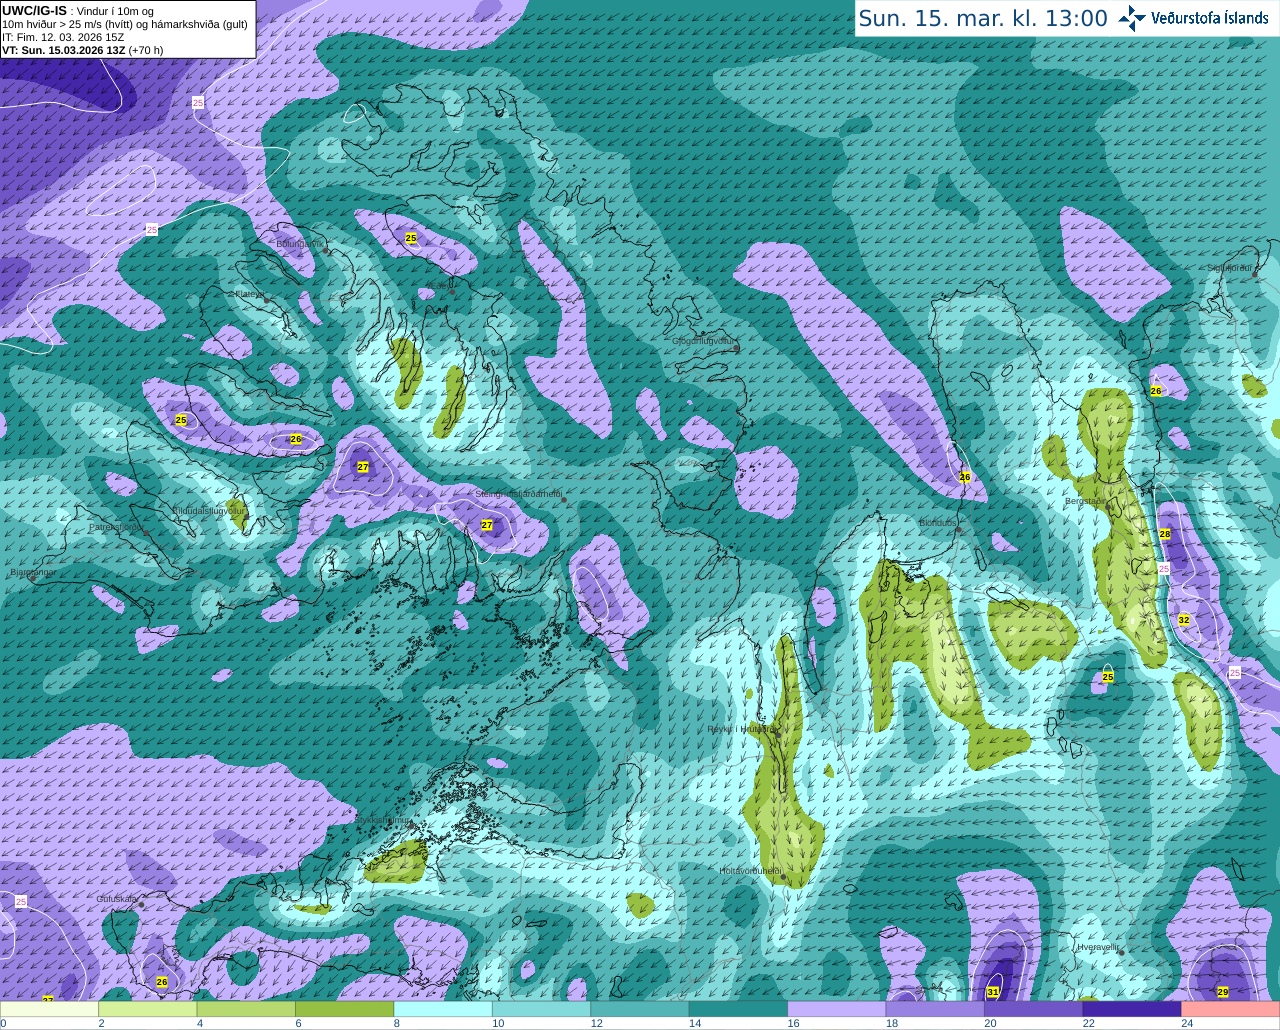Click the yellow 28 gust marker
The height and width of the screenshot is (1030, 1280).
(x=1165, y=534)
